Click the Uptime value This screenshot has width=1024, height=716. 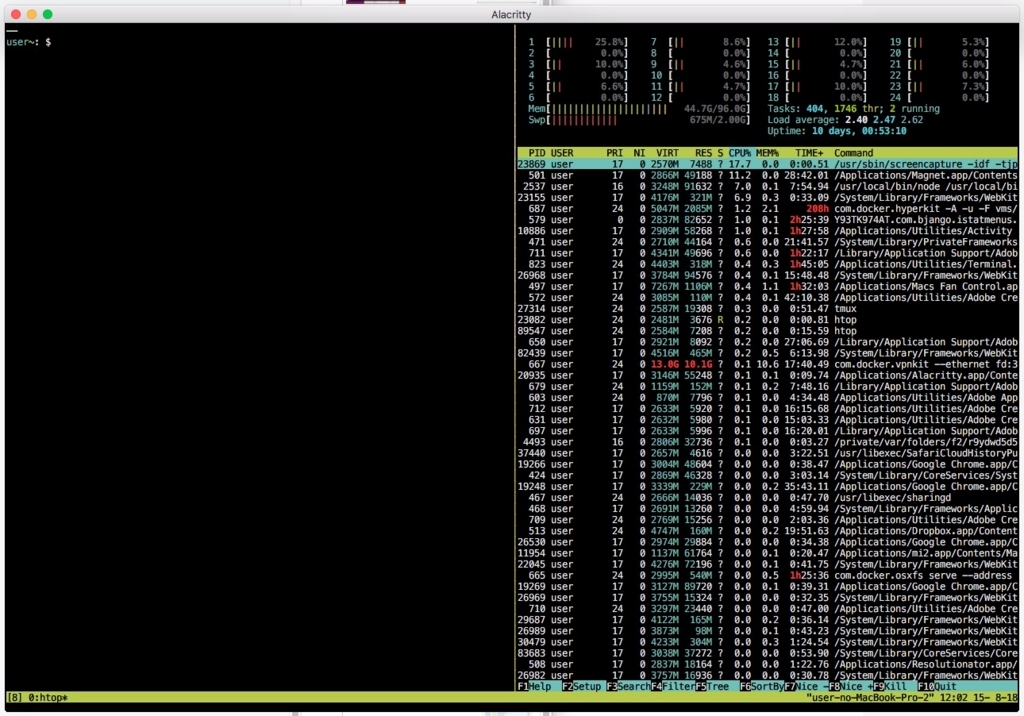(x=859, y=131)
